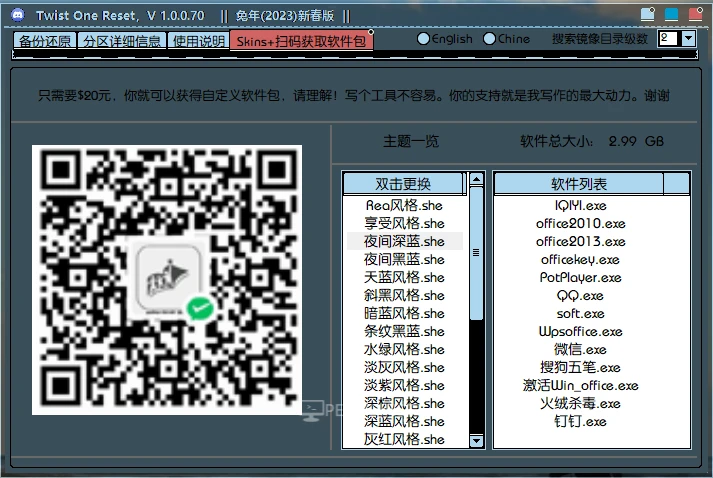Select 激活Win_office.exe in software list
This screenshot has height=478, width=713.
(580, 385)
